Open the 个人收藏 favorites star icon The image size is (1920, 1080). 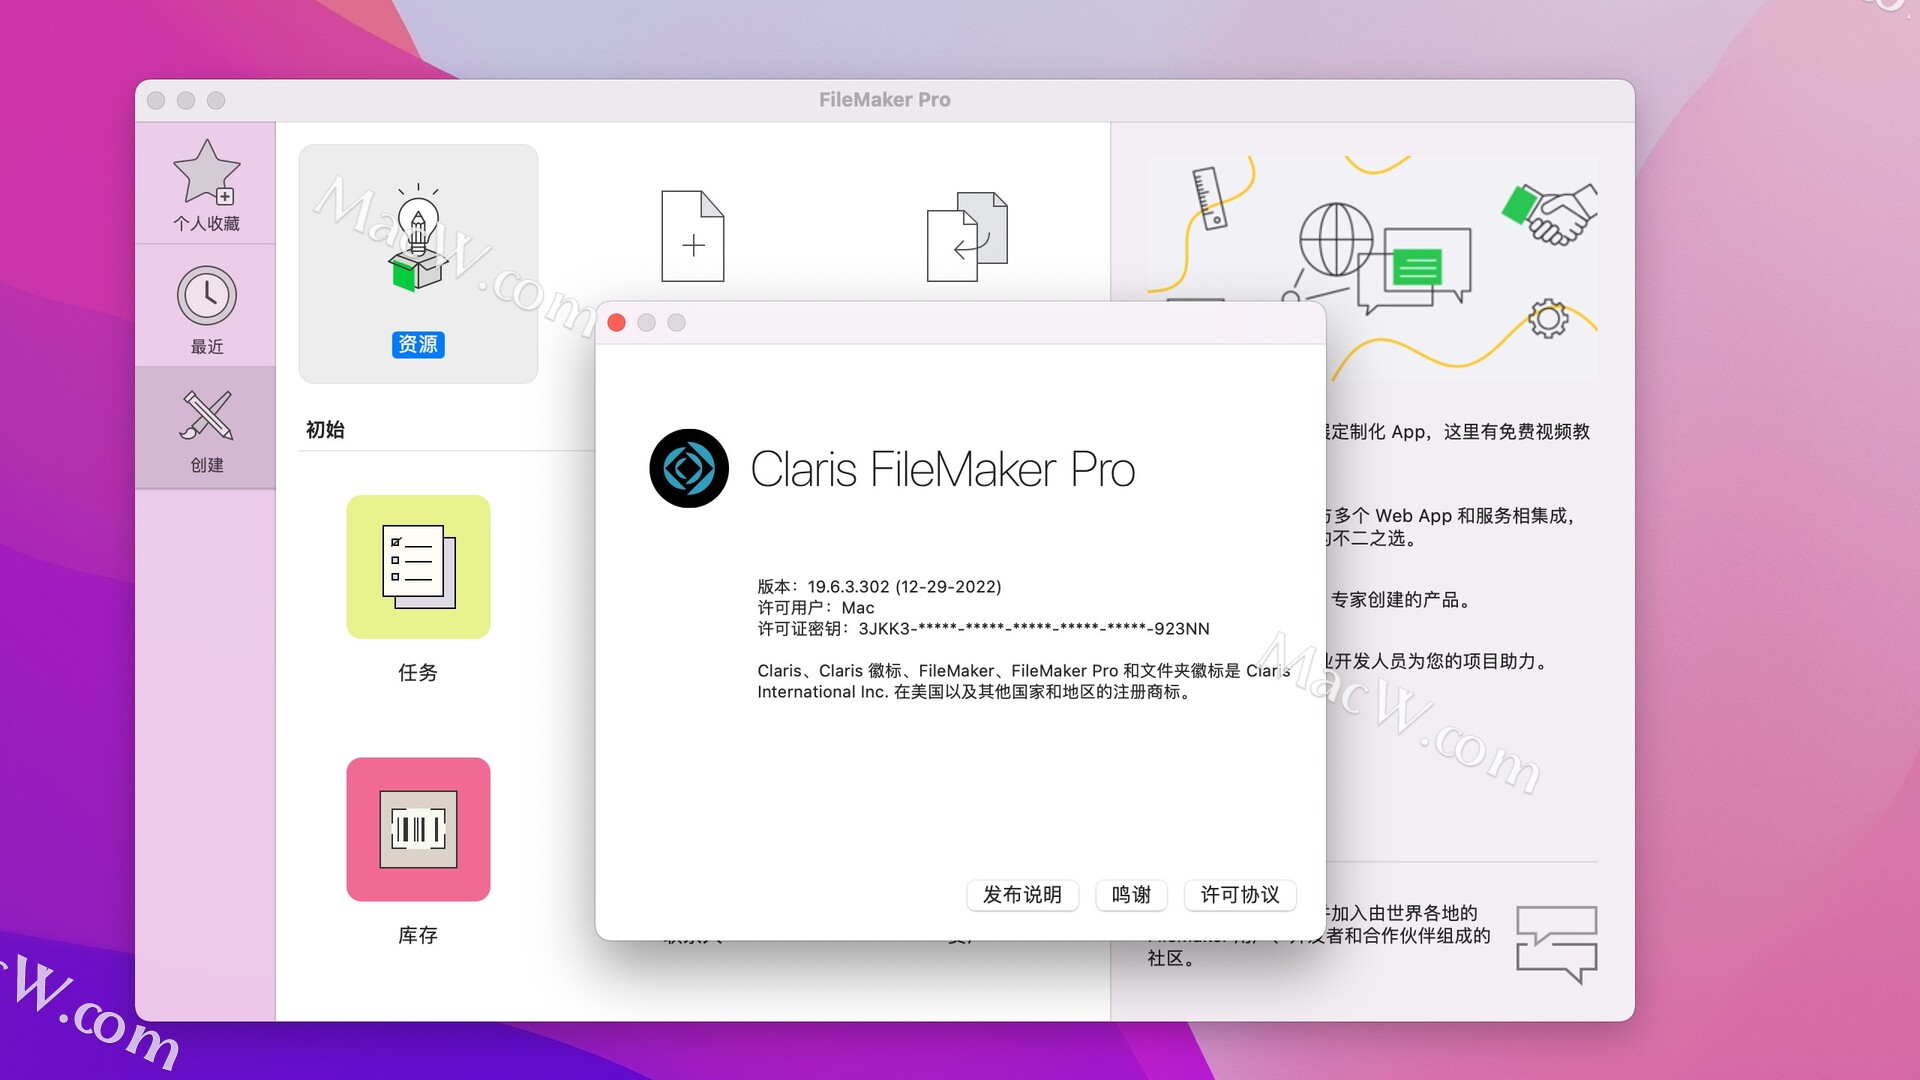207,172
